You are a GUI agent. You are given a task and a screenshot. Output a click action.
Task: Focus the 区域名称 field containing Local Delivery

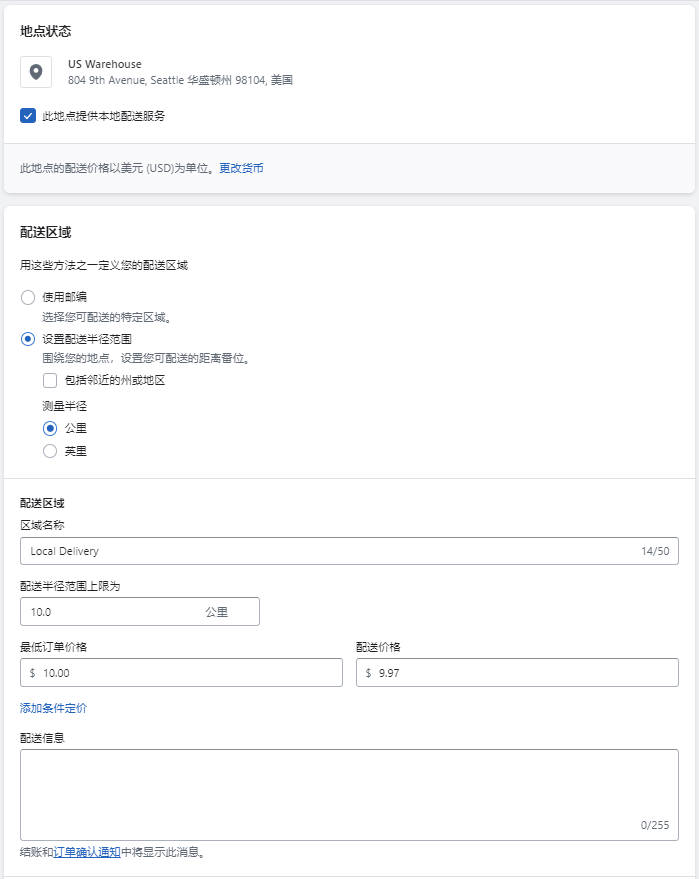click(349, 551)
